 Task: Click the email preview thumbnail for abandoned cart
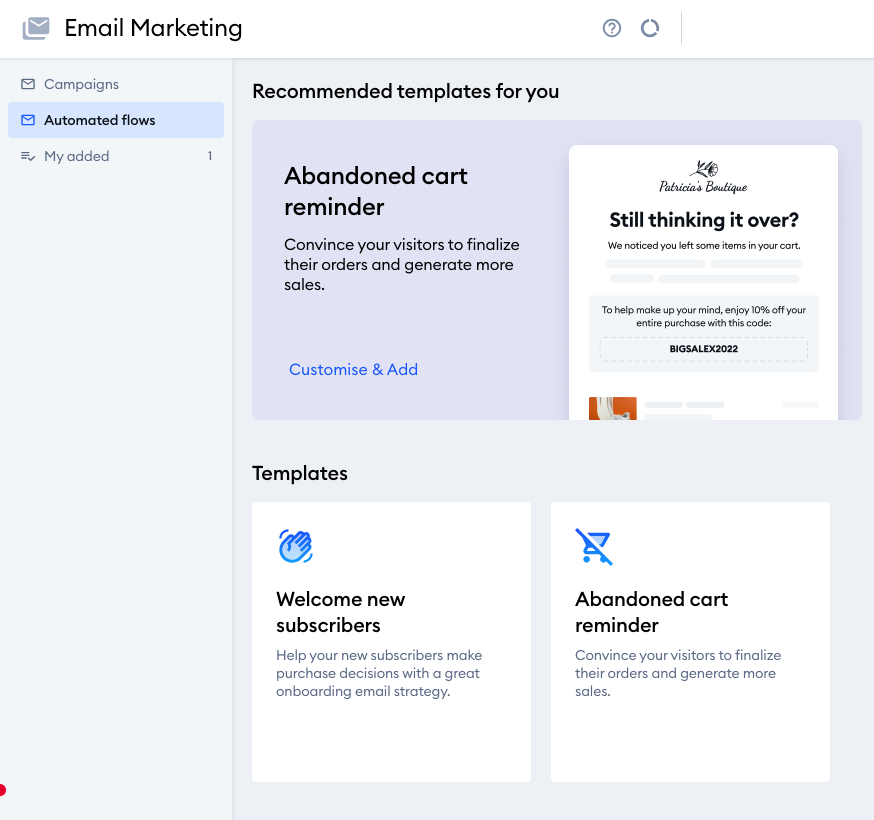(703, 283)
